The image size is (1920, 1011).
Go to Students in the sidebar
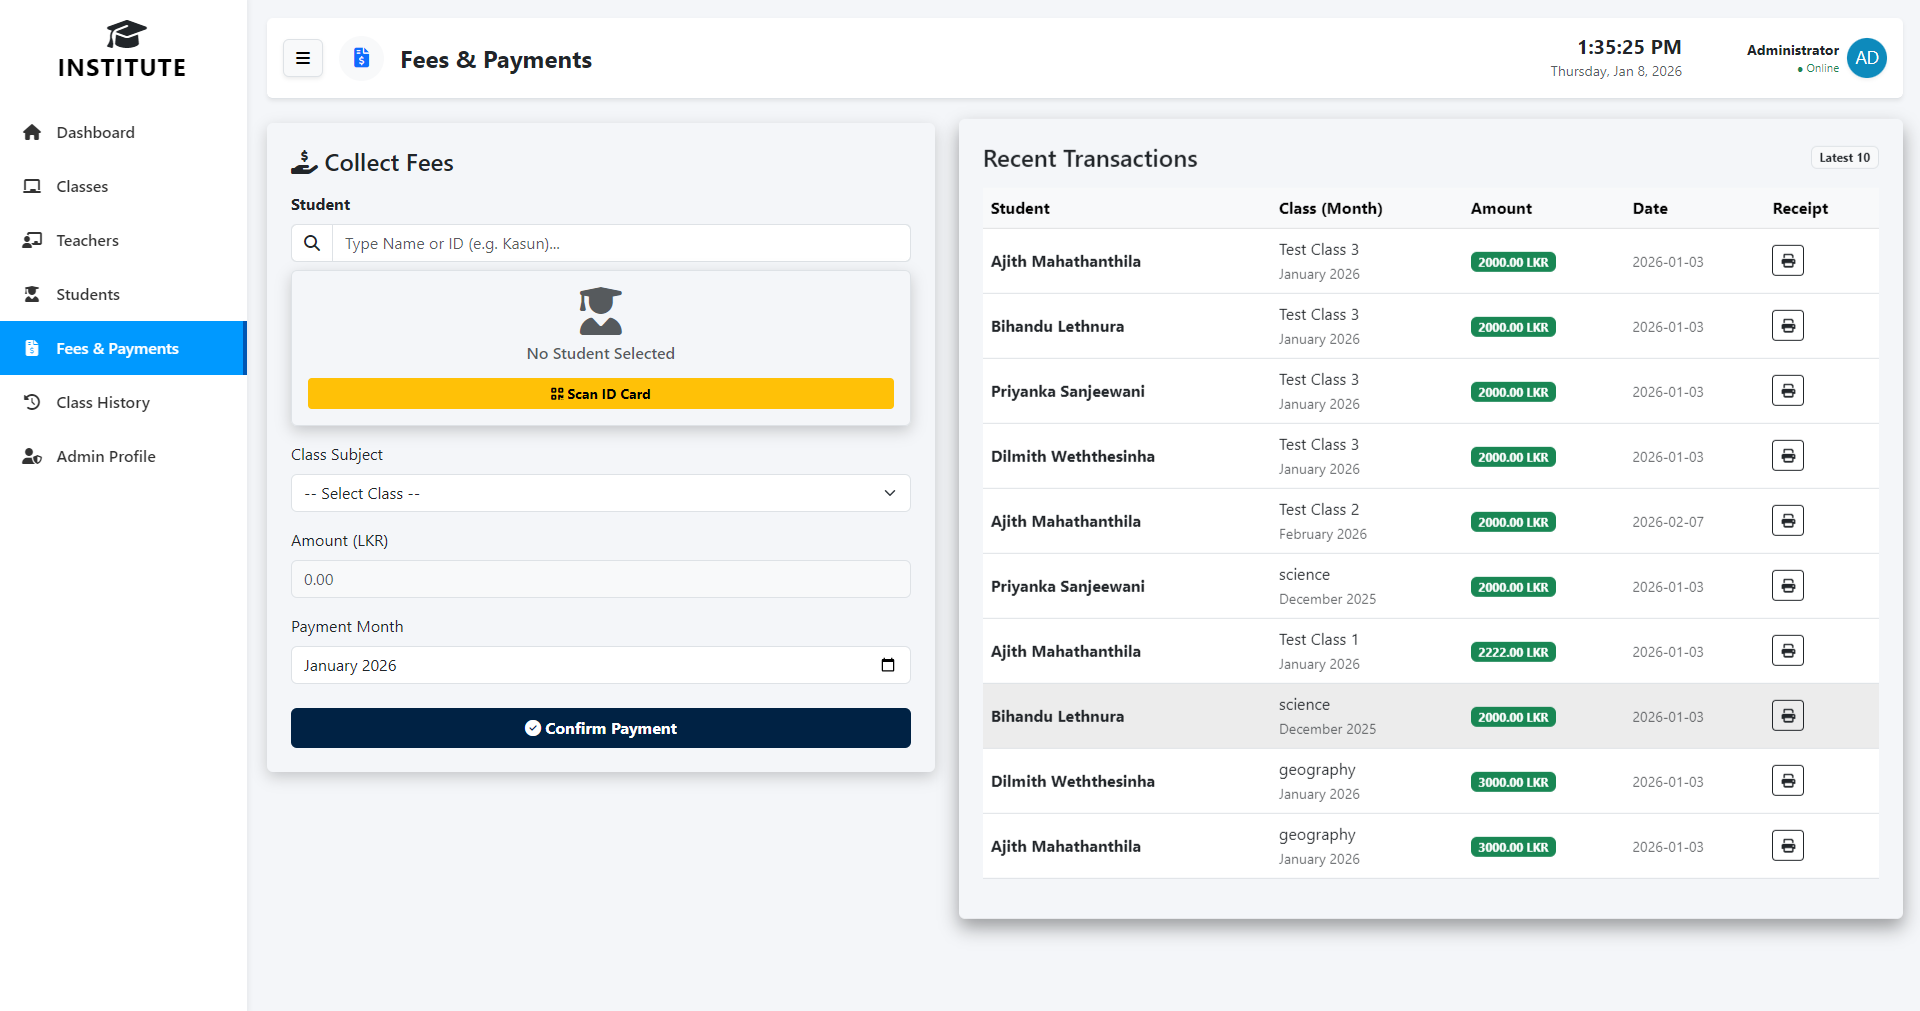pos(88,294)
